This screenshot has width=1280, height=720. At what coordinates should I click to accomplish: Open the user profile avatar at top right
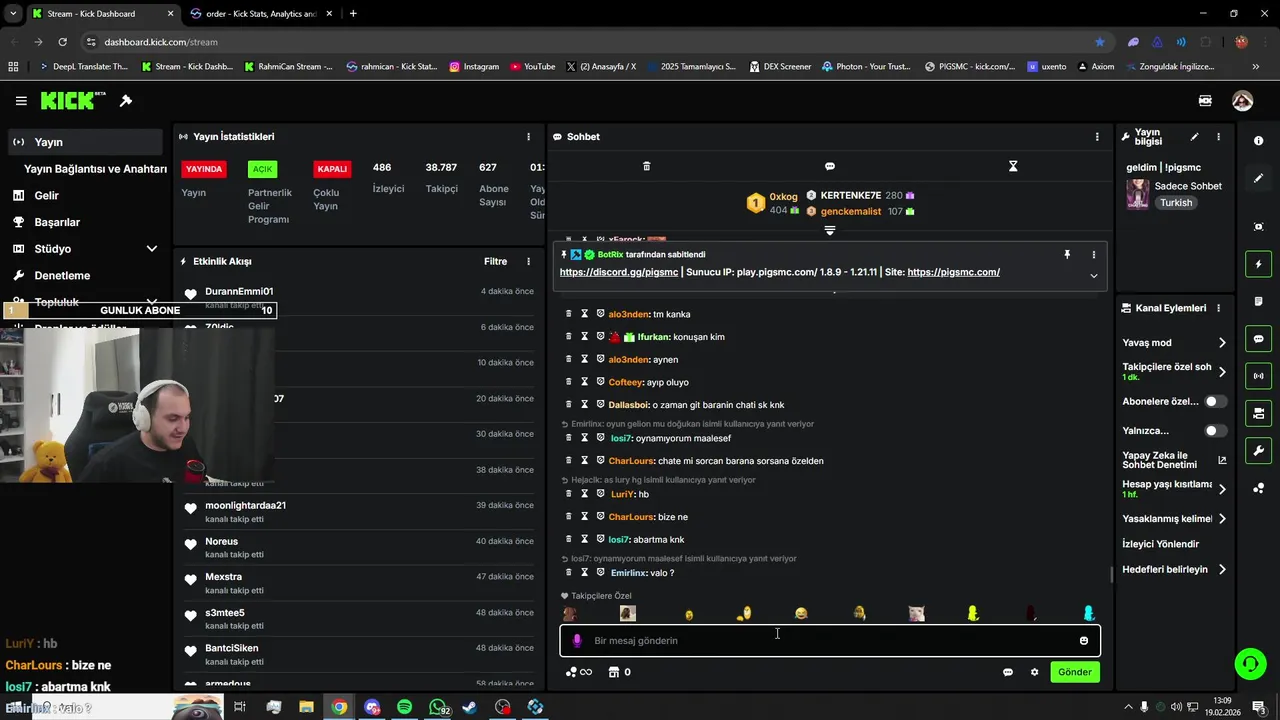(1242, 101)
